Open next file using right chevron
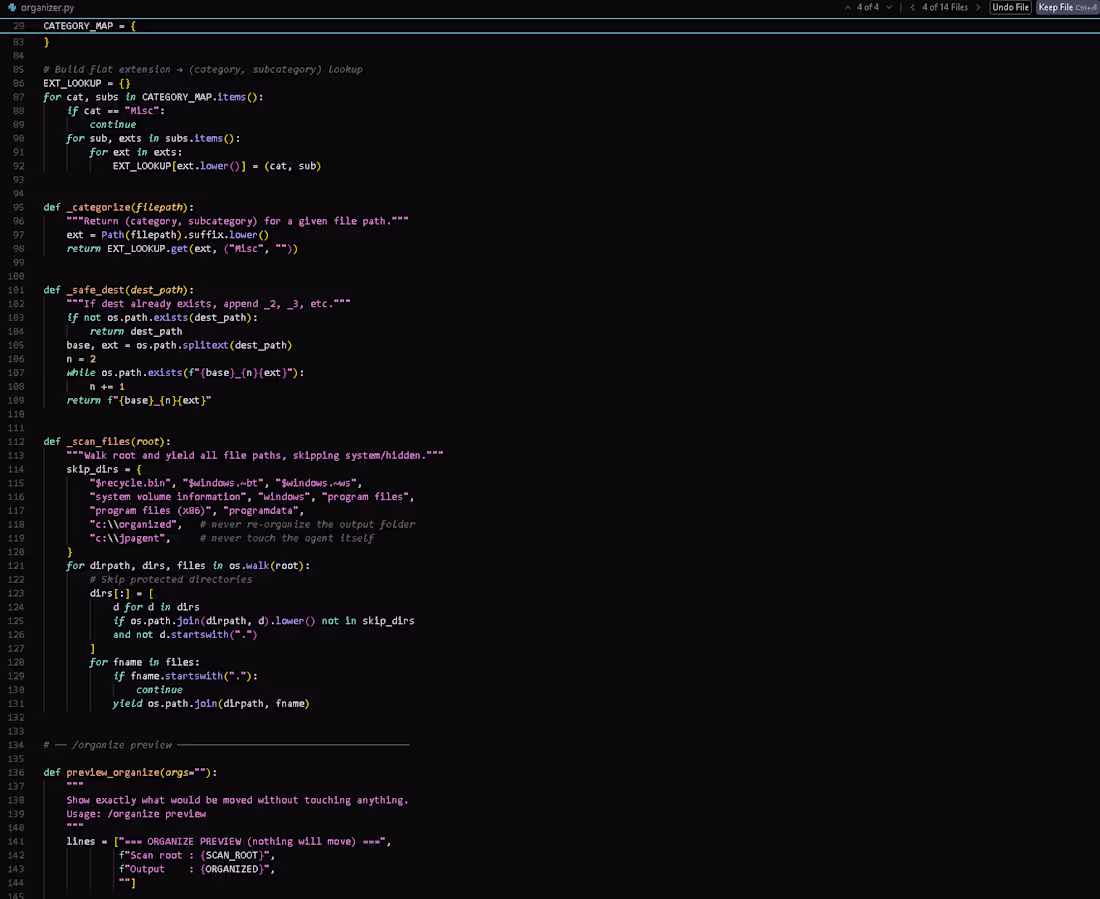The image size is (1100, 899). pos(978,7)
